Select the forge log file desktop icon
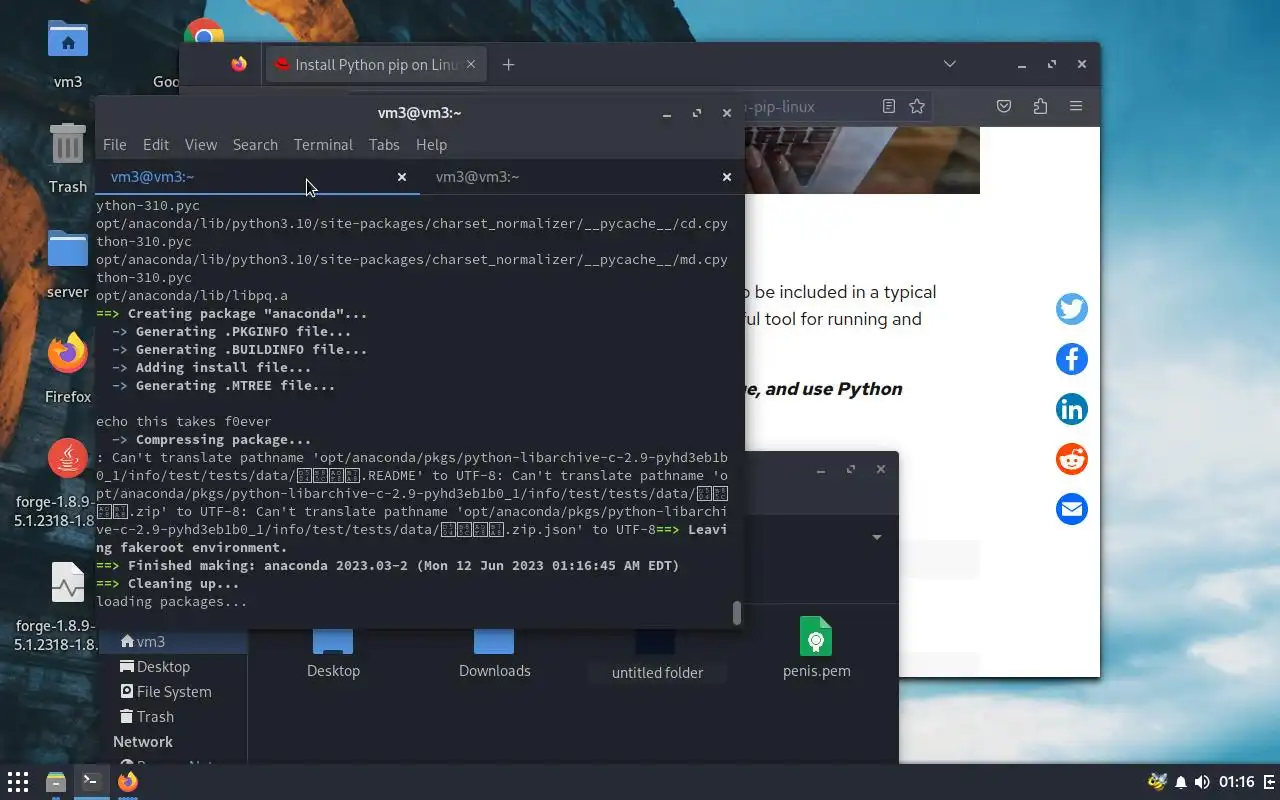This screenshot has height=800, width=1280. (67, 584)
